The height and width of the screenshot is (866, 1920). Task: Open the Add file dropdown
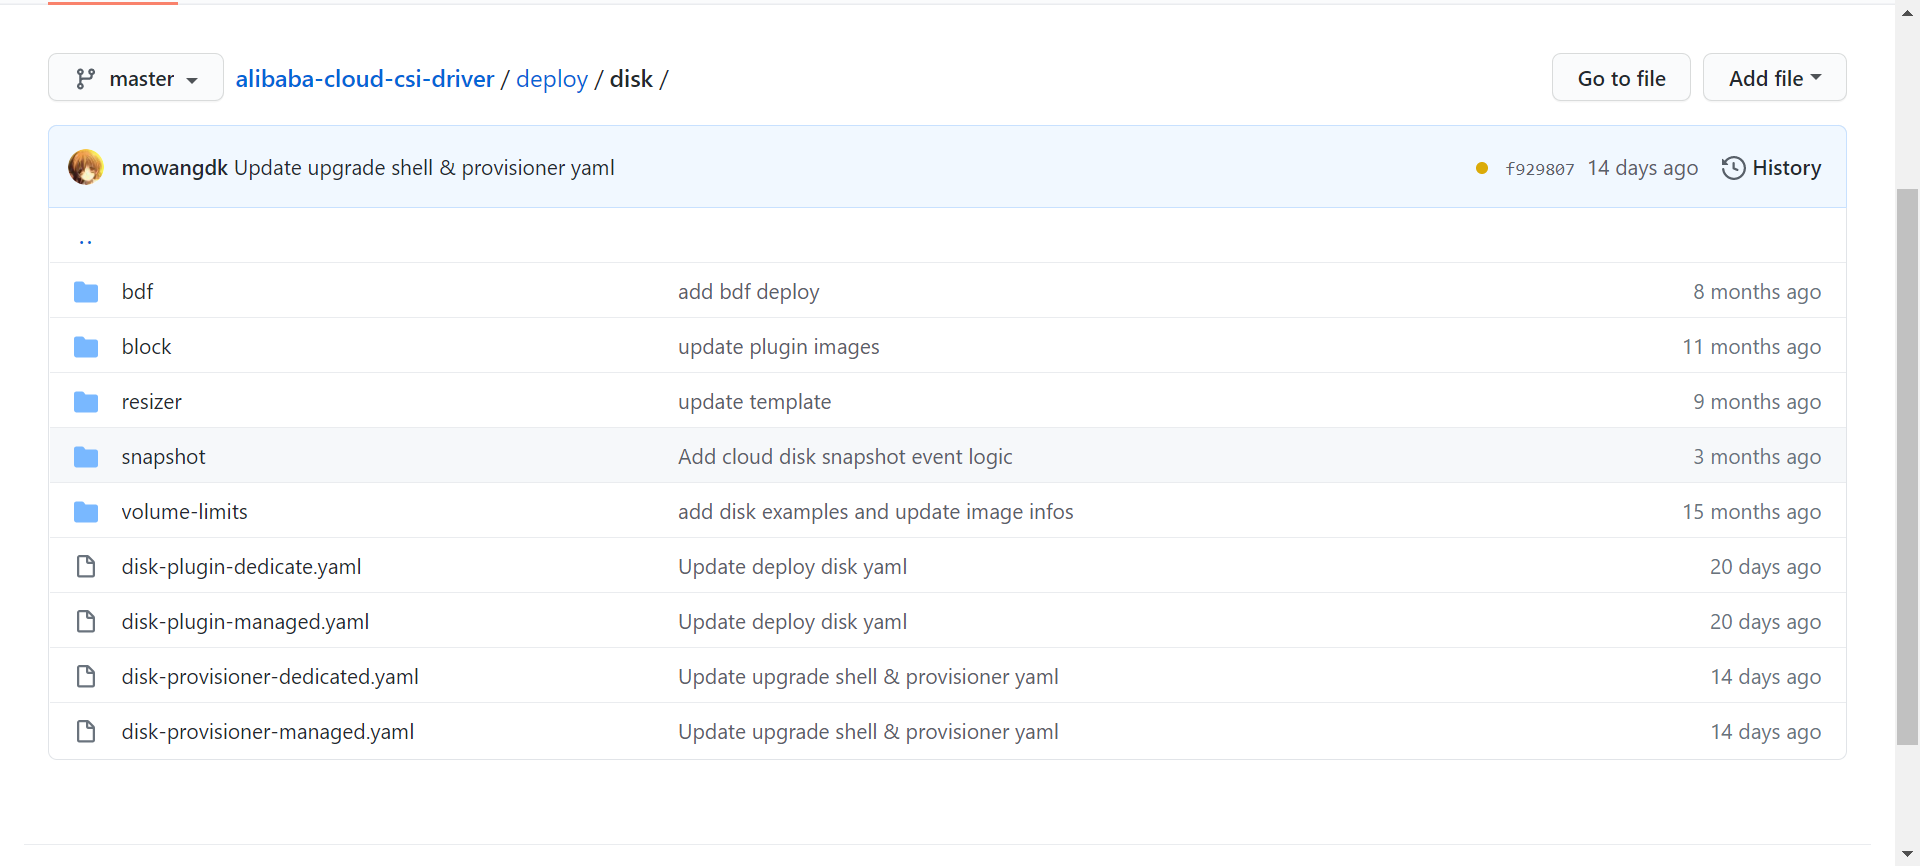point(1774,78)
